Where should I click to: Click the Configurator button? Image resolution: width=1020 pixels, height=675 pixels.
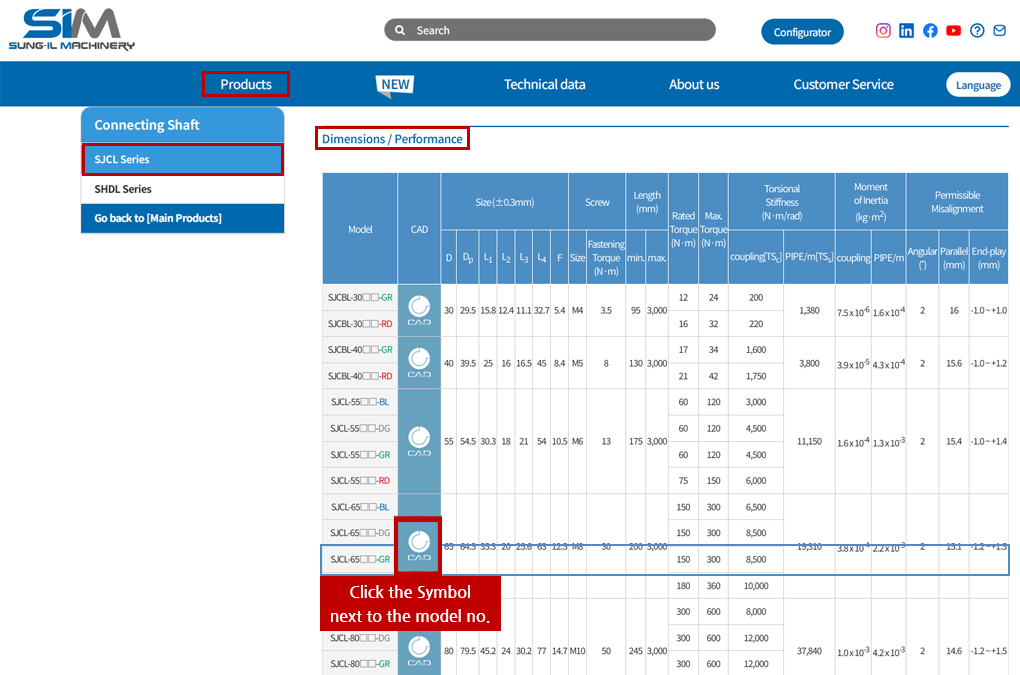click(802, 32)
